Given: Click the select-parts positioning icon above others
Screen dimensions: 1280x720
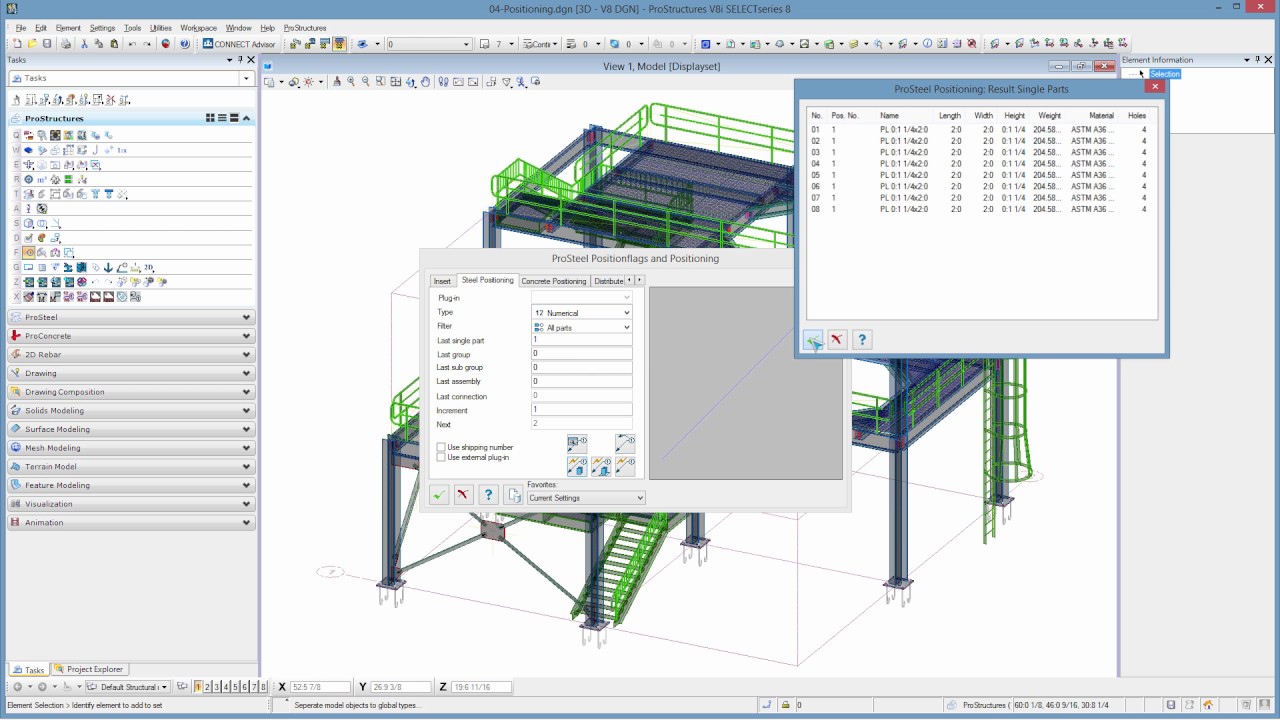Looking at the screenshot, I should [577, 443].
